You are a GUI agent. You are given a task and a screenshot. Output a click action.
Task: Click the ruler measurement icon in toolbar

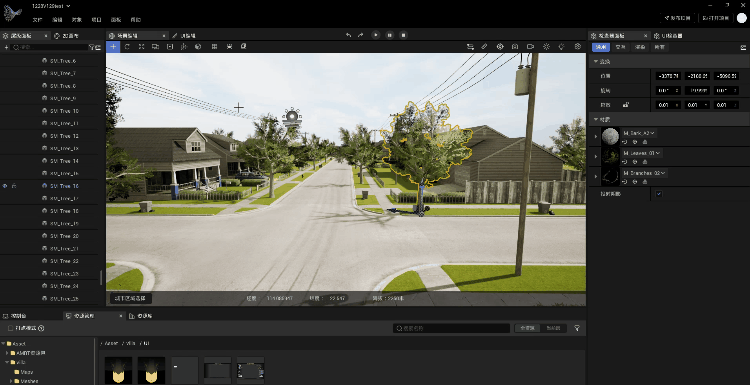point(484,46)
